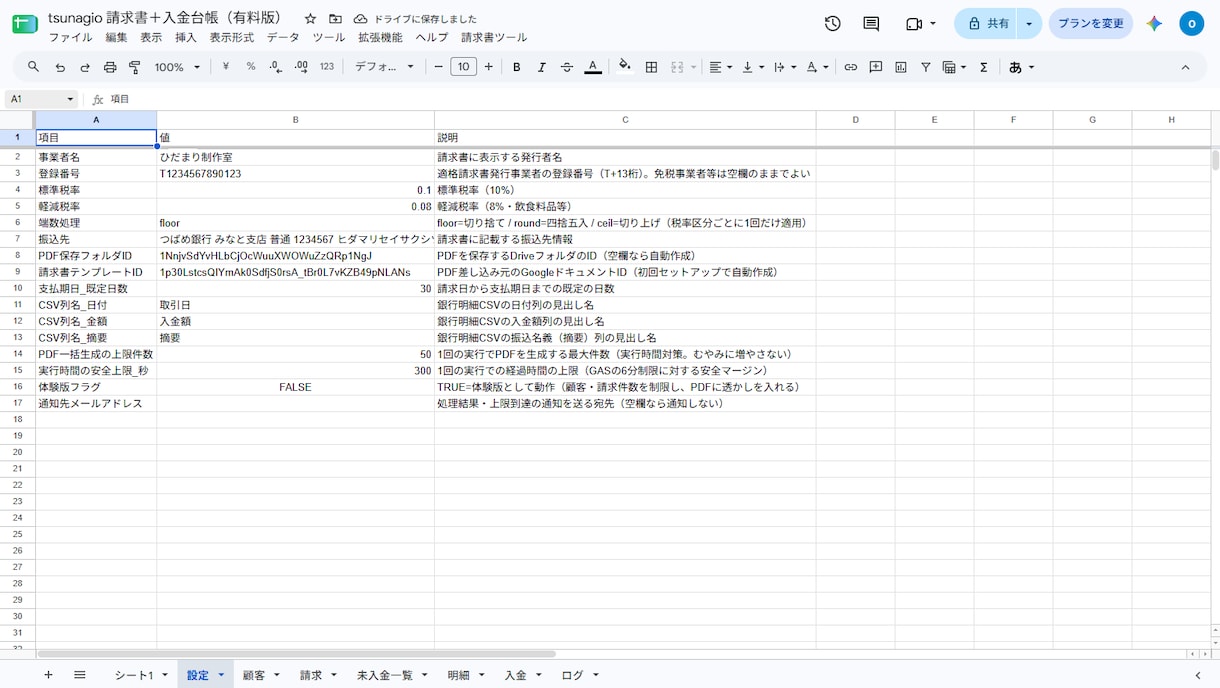Open the video call options dropdown
1220x688 pixels.
point(933,24)
